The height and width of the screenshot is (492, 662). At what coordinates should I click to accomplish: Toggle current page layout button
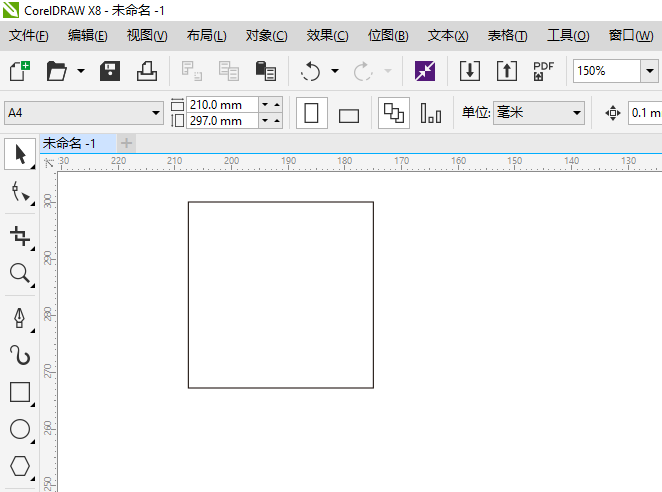[431, 113]
